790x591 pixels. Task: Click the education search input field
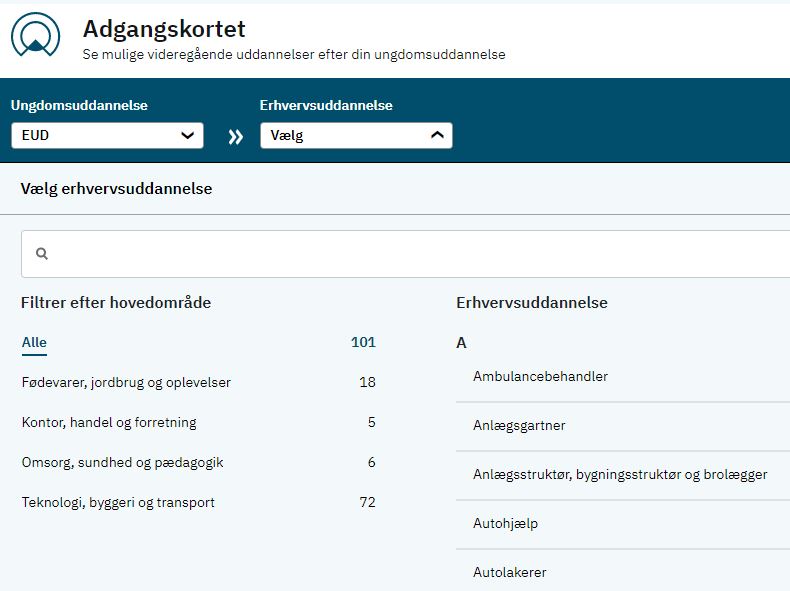tap(406, 254)
